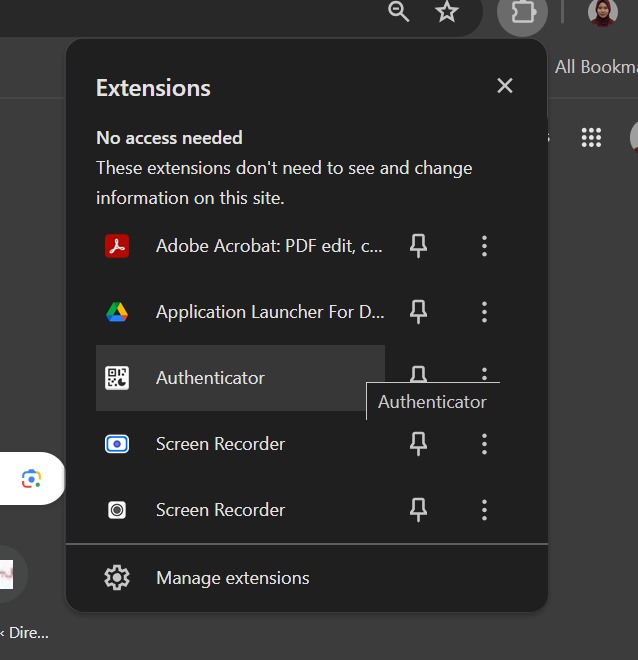Open the All Bookmarks folder
Viewport: 638px width, 660px height.
click(x=595, y=67)
